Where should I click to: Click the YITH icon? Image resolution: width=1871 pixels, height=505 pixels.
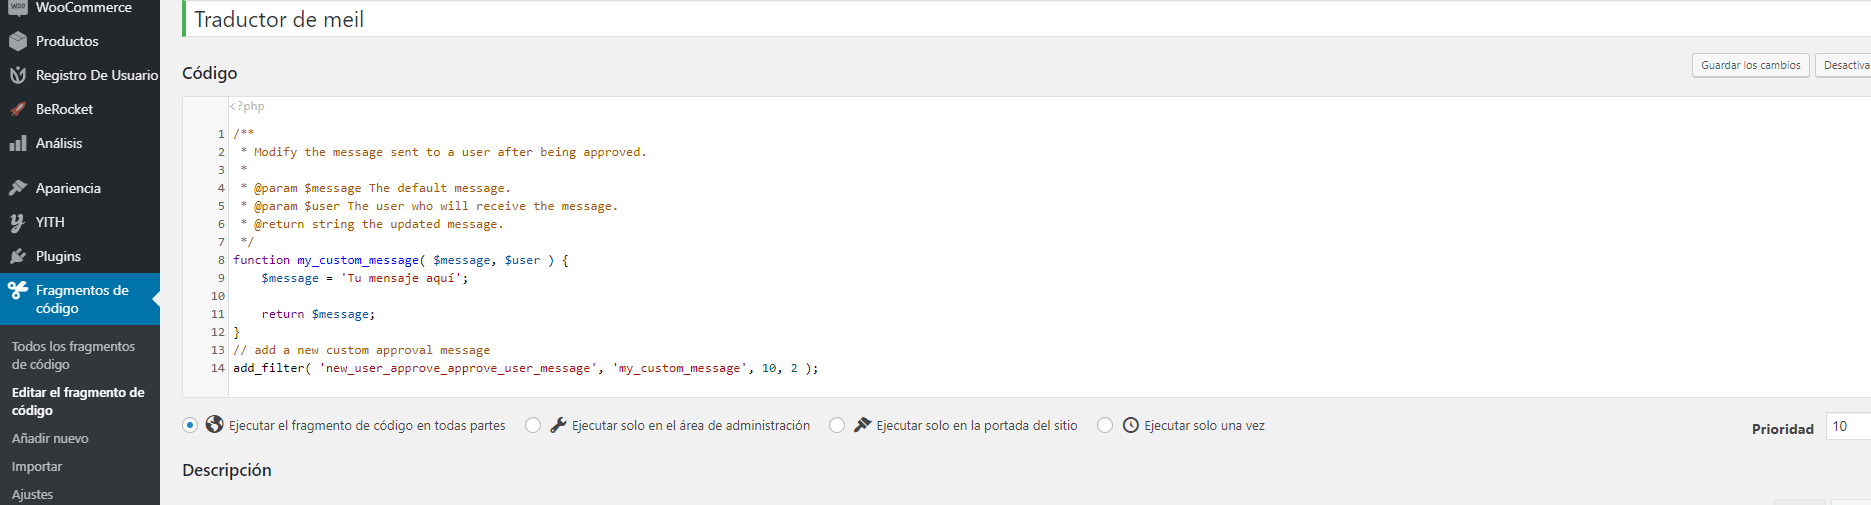(x=18, y=222)
